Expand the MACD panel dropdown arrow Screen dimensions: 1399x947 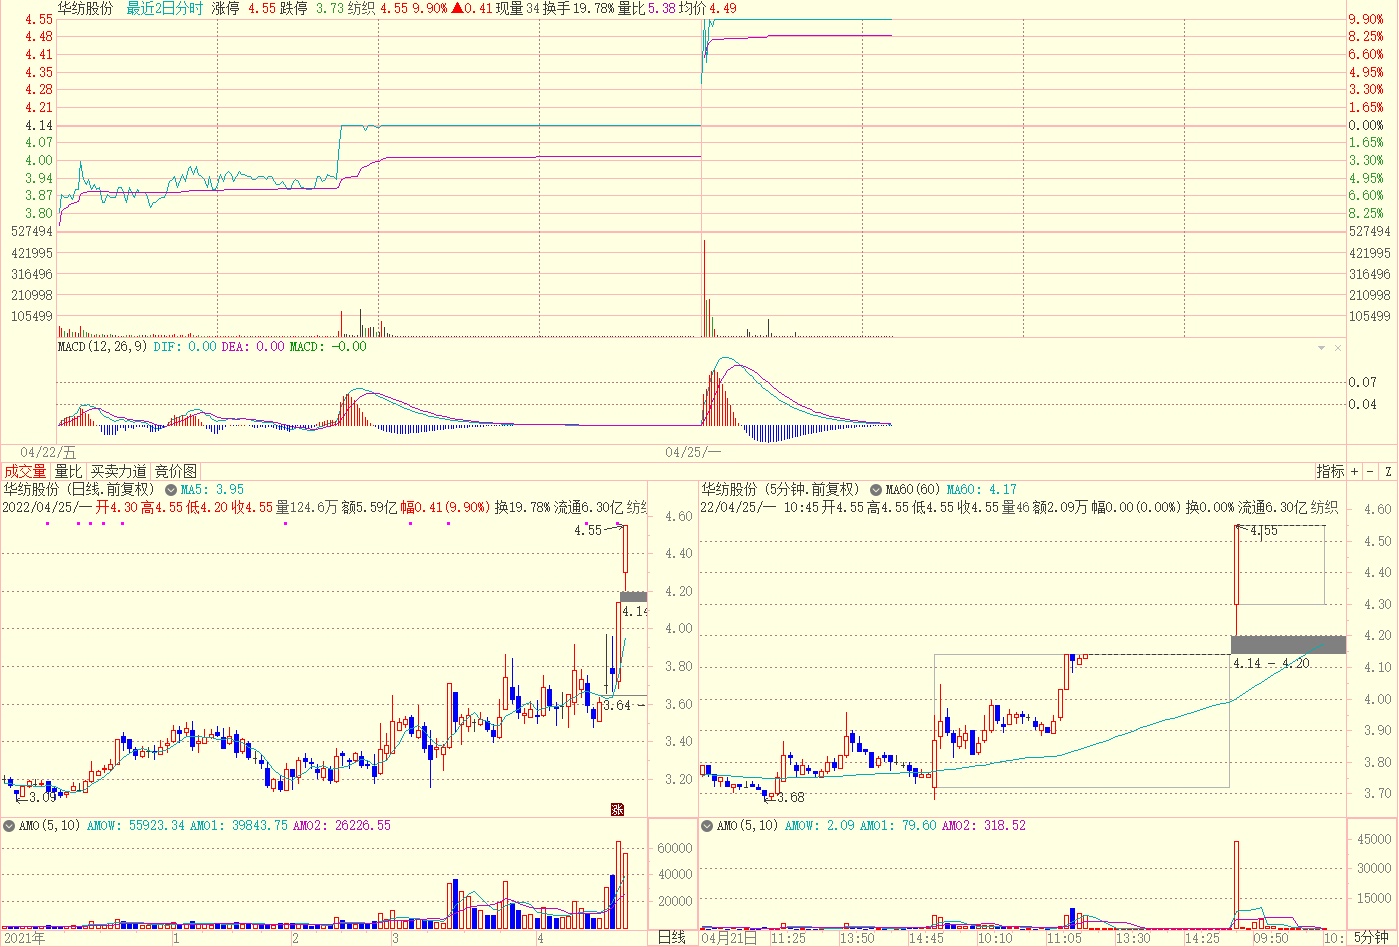click(x=1322, y=348)
